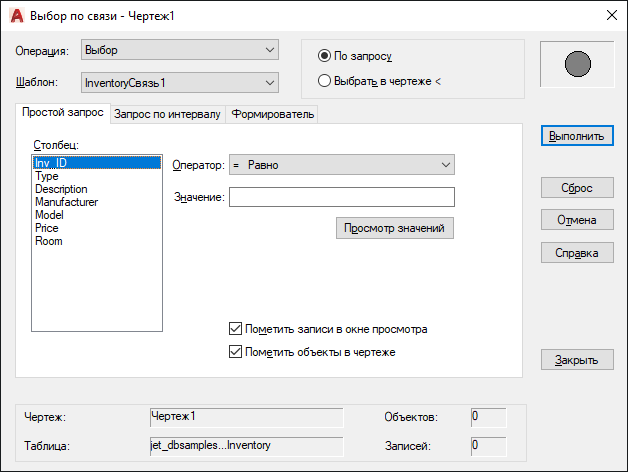The image size is (628, 472).
Task: Click the AutoCAD logo icon in title bar
Action: (16, 15)
